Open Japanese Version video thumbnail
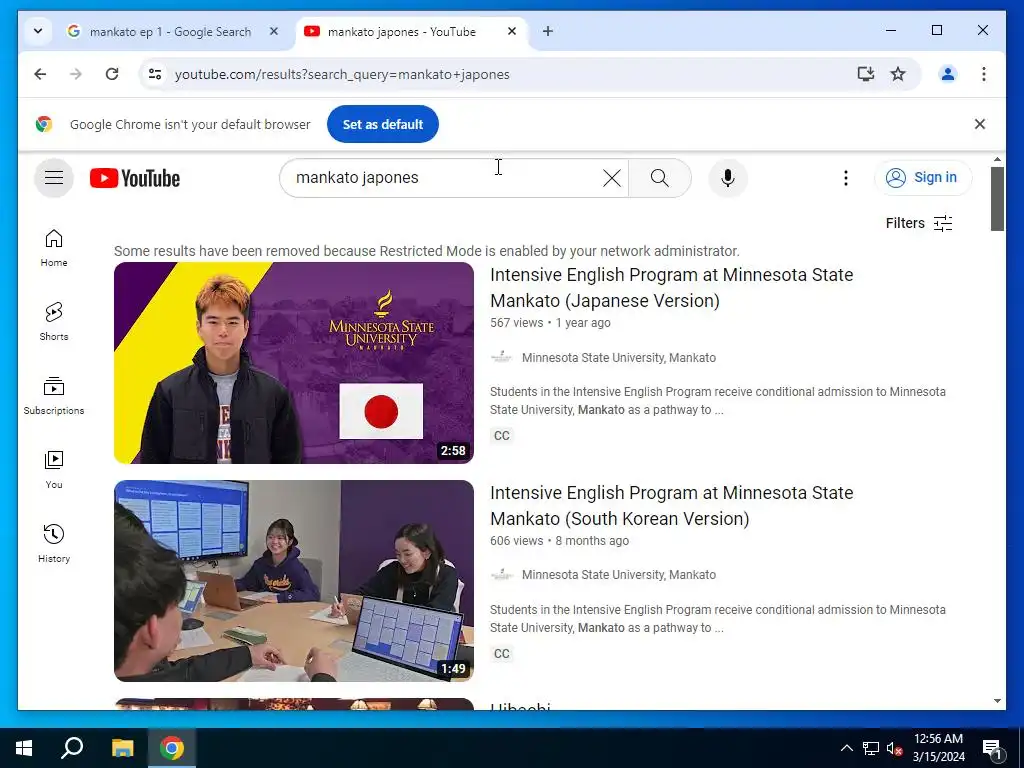This screenshot has height=768, width=1024. (x=294, y=363)
